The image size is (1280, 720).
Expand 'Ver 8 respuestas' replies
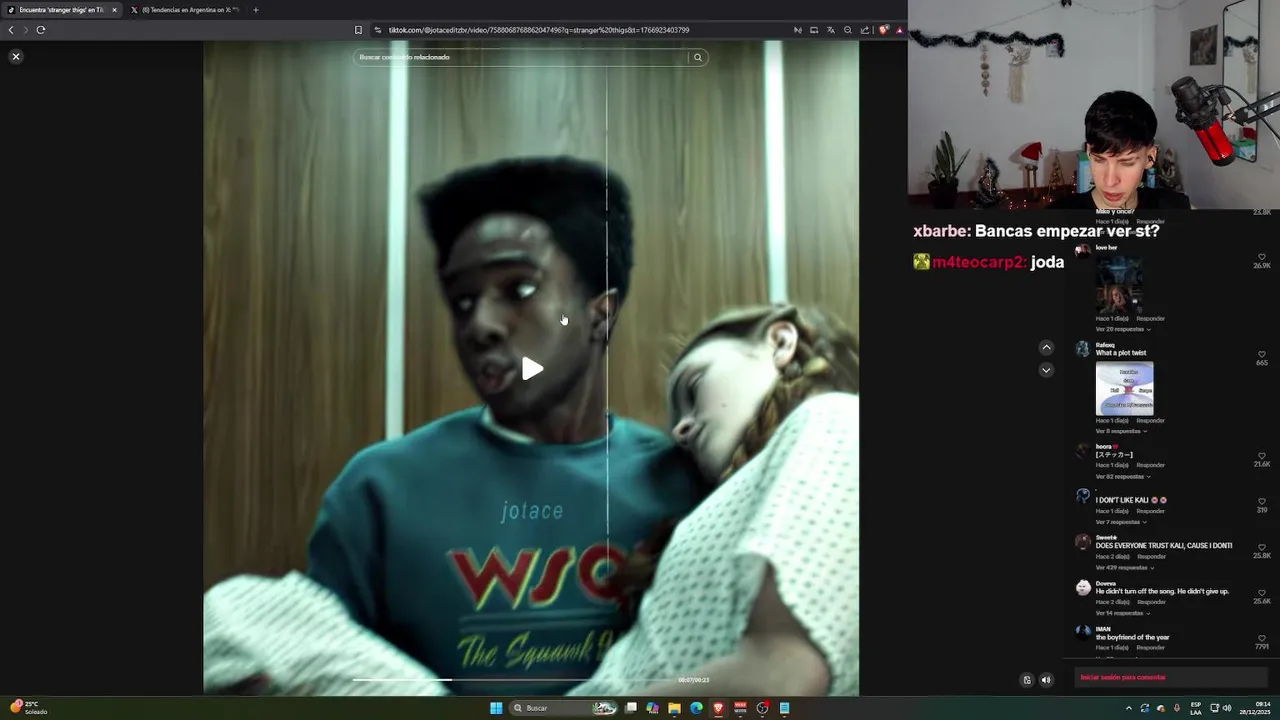tap(1121, 431)
